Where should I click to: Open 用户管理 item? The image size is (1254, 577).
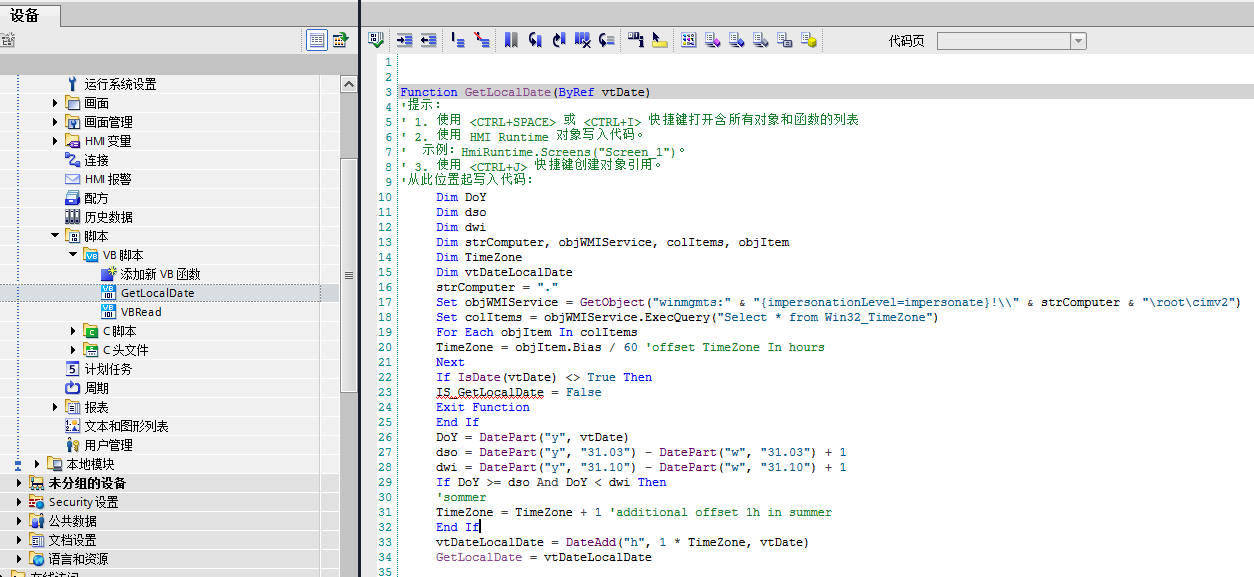[x=108, y=445]
